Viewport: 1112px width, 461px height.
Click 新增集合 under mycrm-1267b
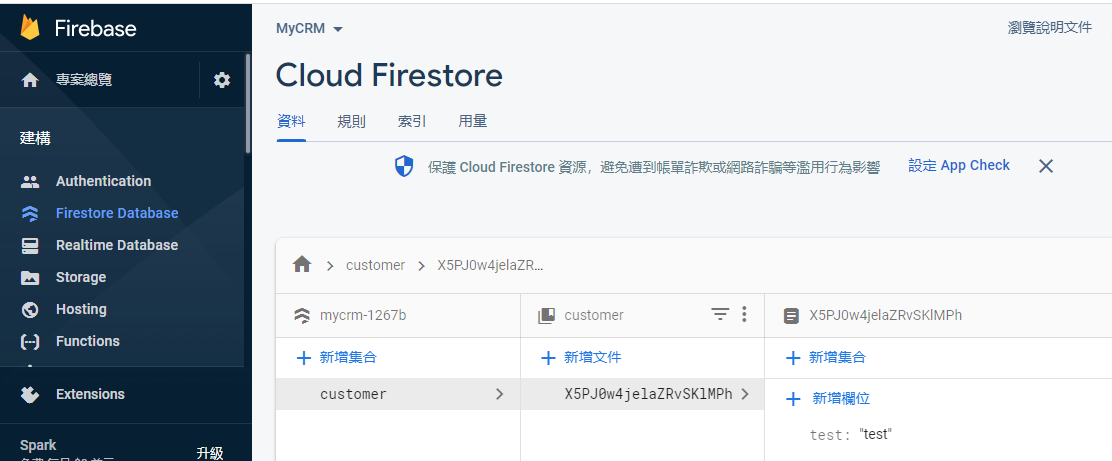coord(348,357)
